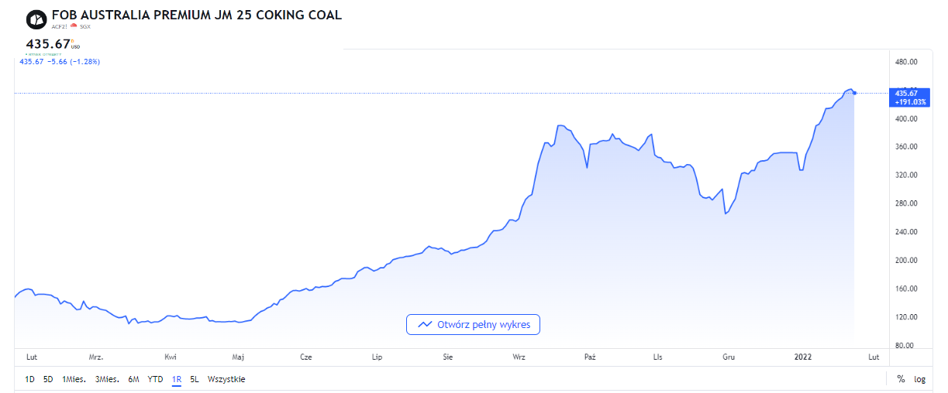Screen dimensions: 948x393
Task: Select the 1R one-year range
Action: [177, 379]
